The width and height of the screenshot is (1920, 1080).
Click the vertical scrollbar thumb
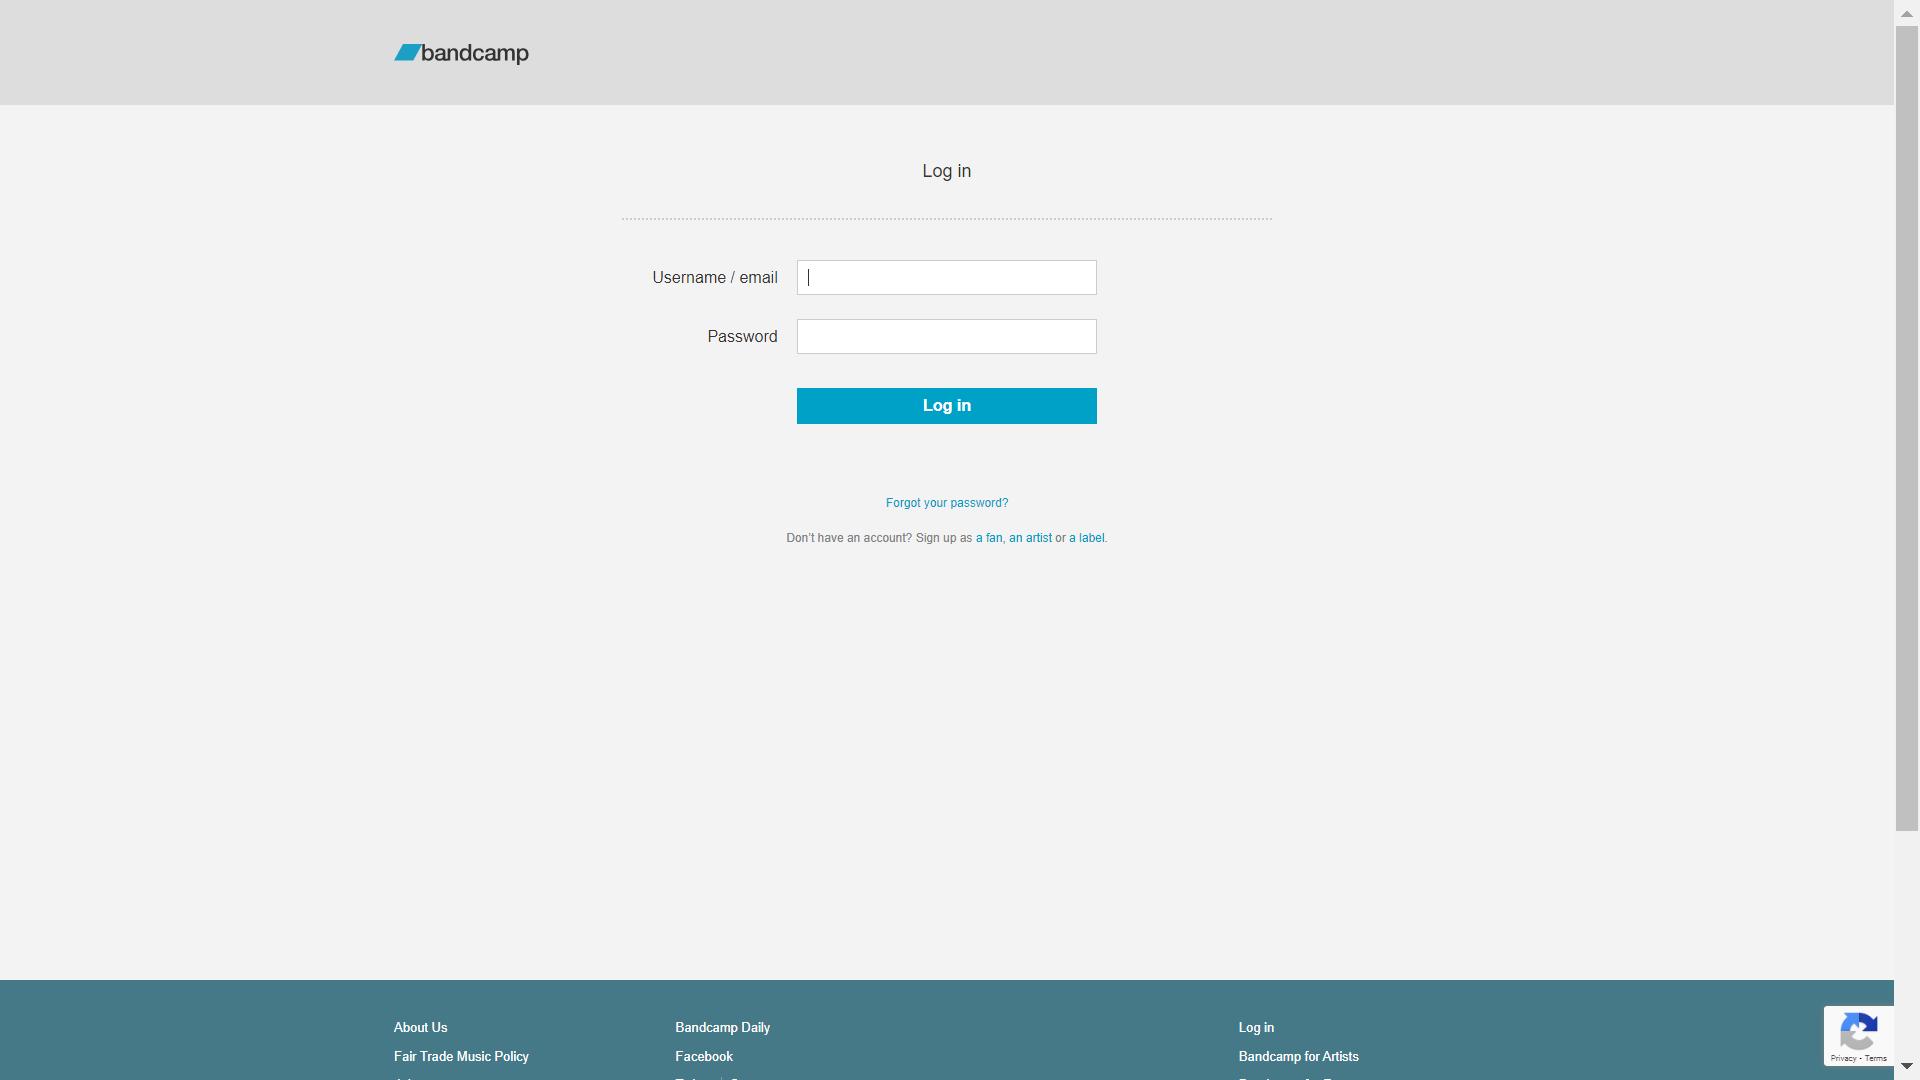click(1907, 428)
